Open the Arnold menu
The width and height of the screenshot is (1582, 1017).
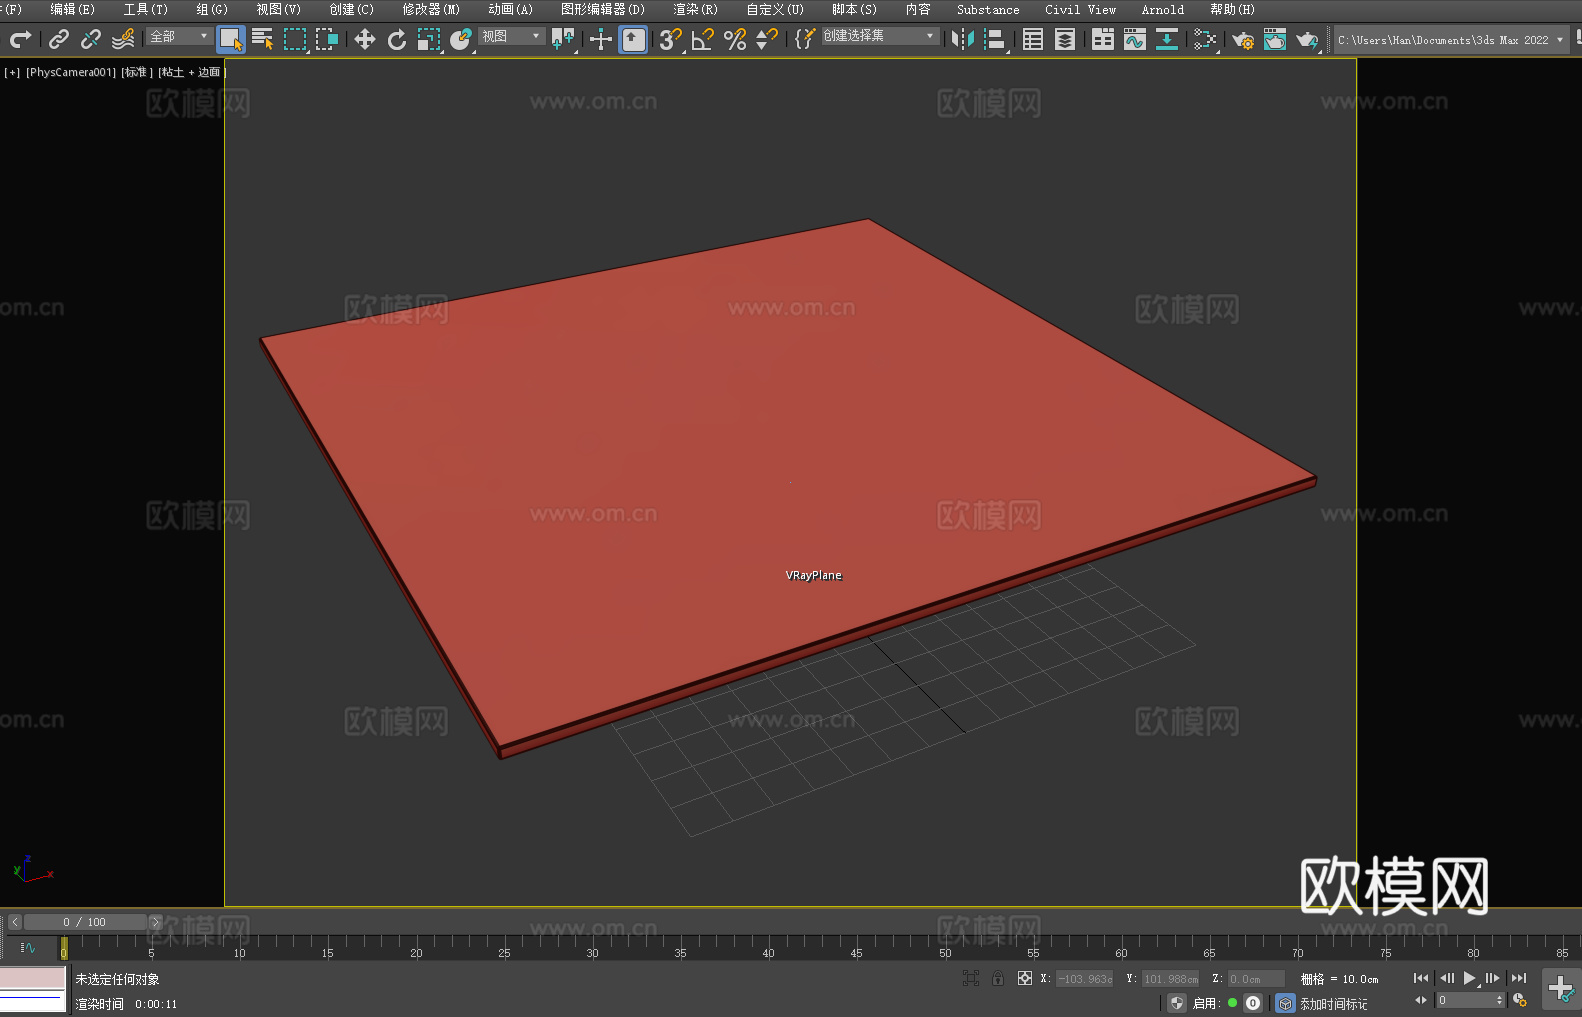pos(1162,9)
